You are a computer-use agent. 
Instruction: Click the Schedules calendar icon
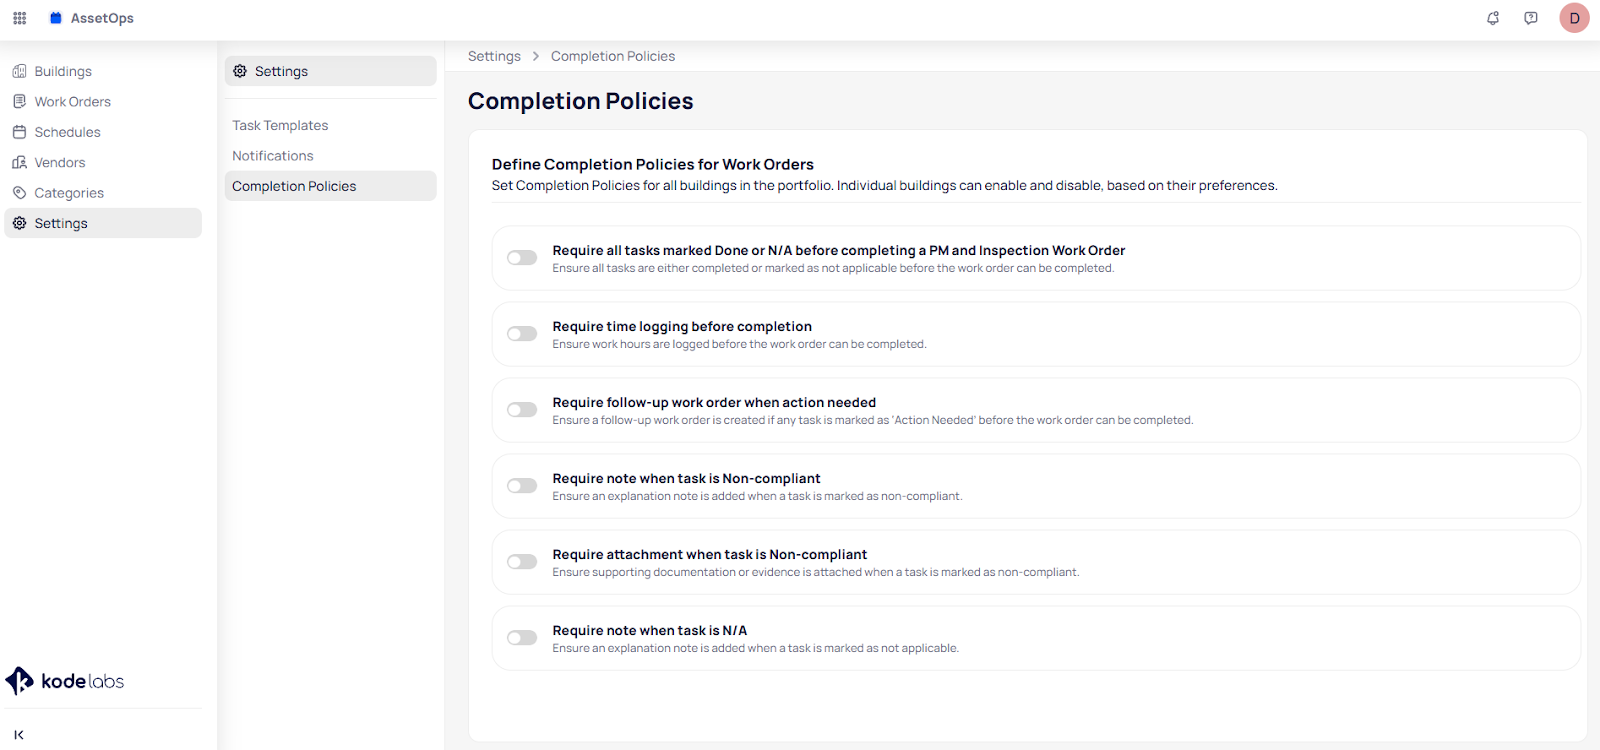point(19,132)
